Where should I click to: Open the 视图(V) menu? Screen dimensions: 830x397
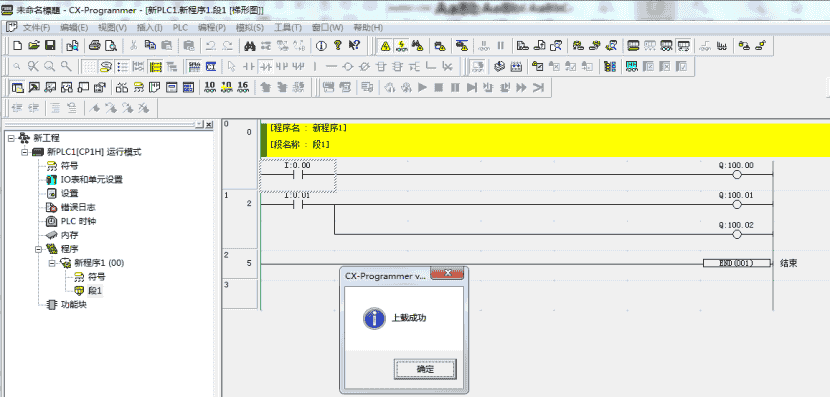tap(112, 28)
